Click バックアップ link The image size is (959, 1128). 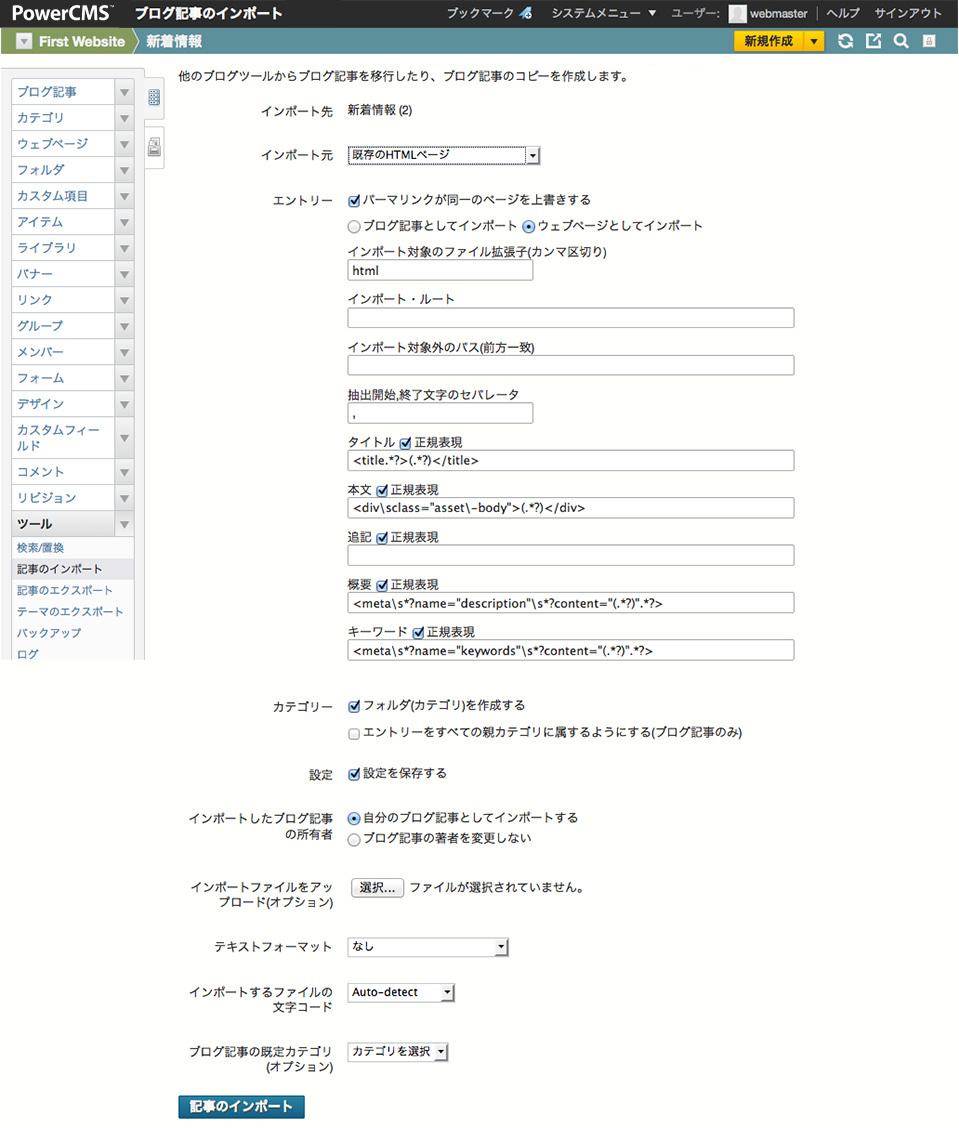tap(49, 633)
